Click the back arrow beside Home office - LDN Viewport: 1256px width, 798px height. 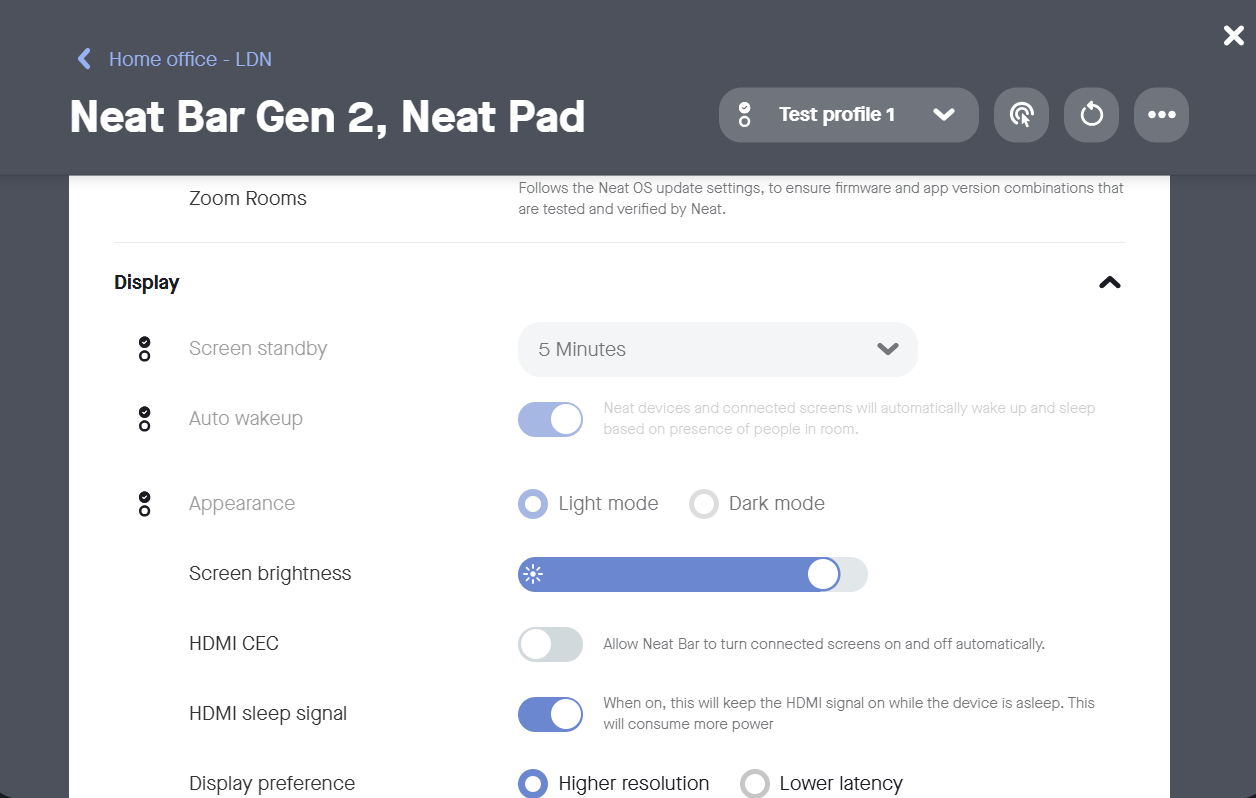84,59
